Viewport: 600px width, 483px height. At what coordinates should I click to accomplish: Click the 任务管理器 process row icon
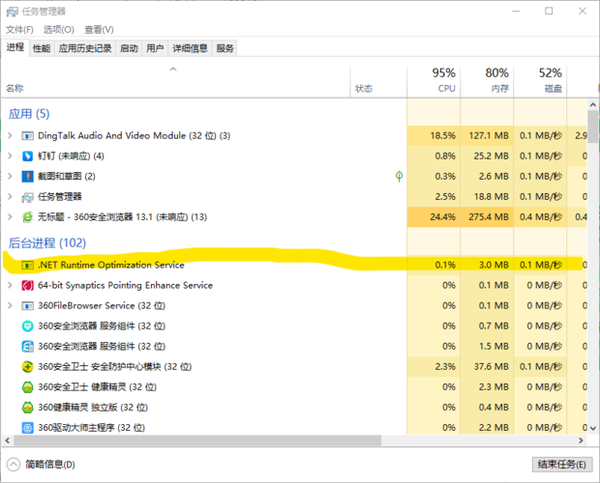(x=27, y=197)
